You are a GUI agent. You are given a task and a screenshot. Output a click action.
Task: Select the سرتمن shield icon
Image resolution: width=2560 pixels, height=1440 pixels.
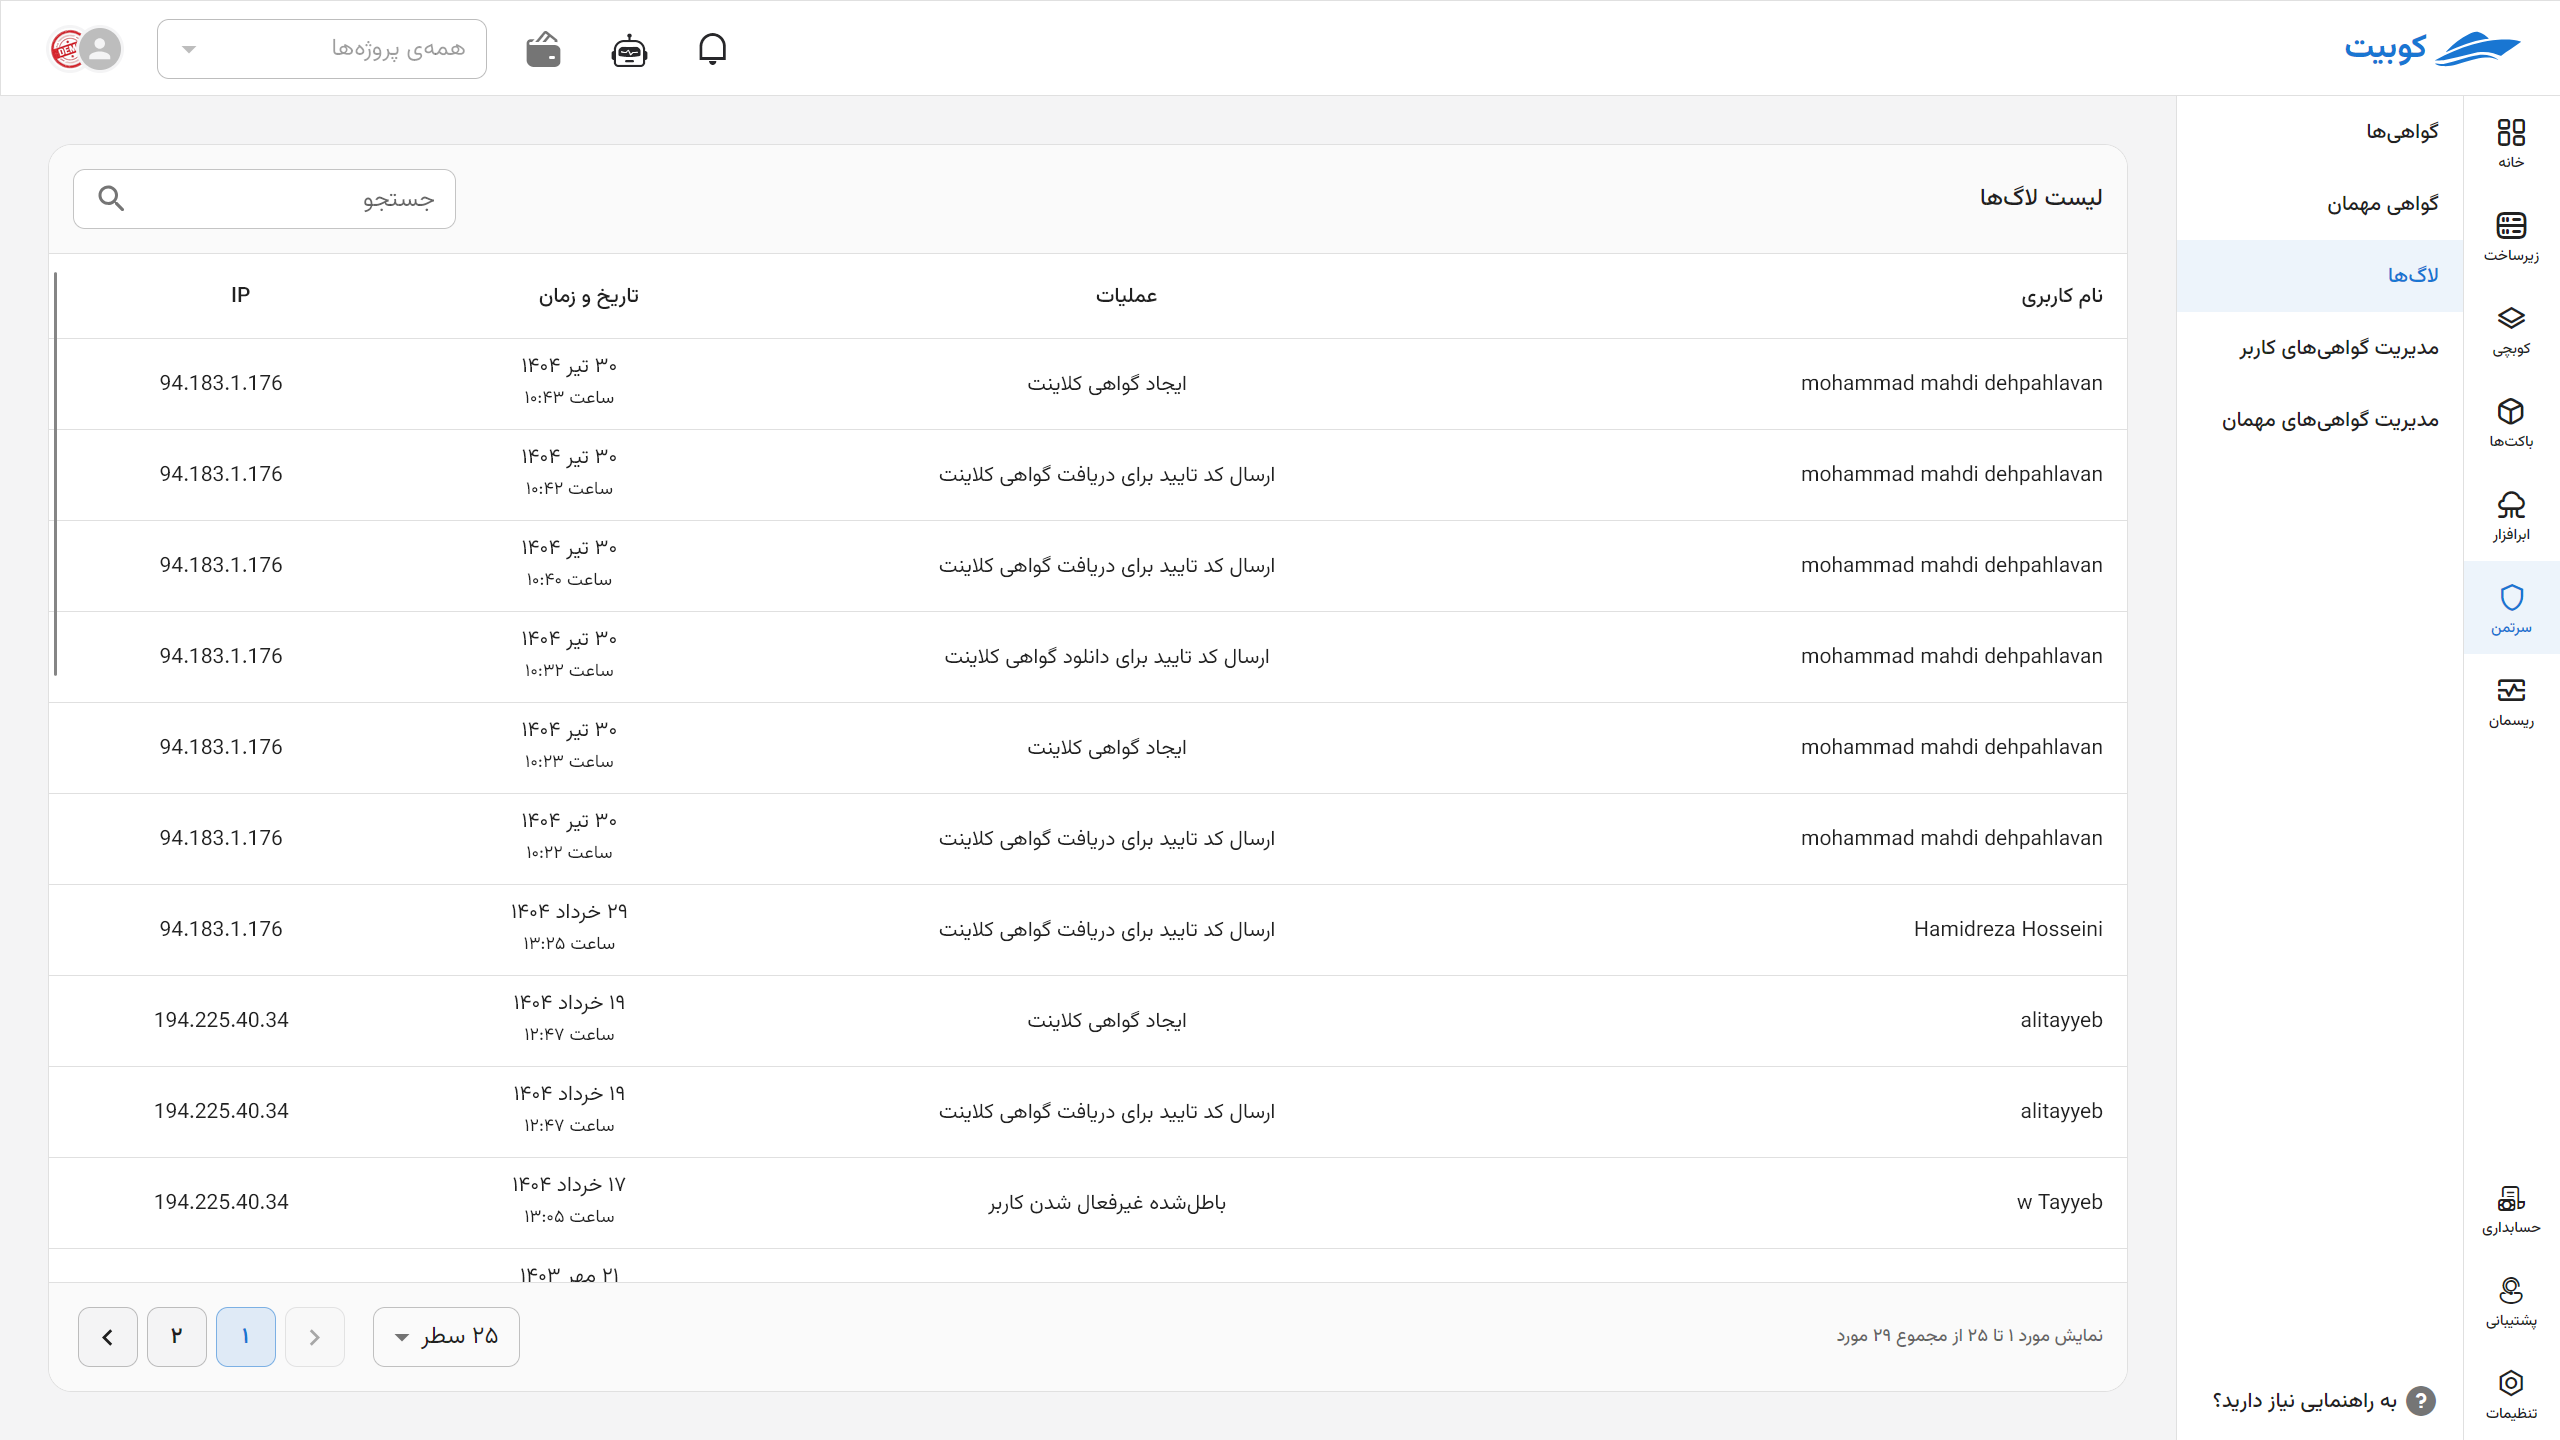pyautogui.click(x=2511, y=608)
